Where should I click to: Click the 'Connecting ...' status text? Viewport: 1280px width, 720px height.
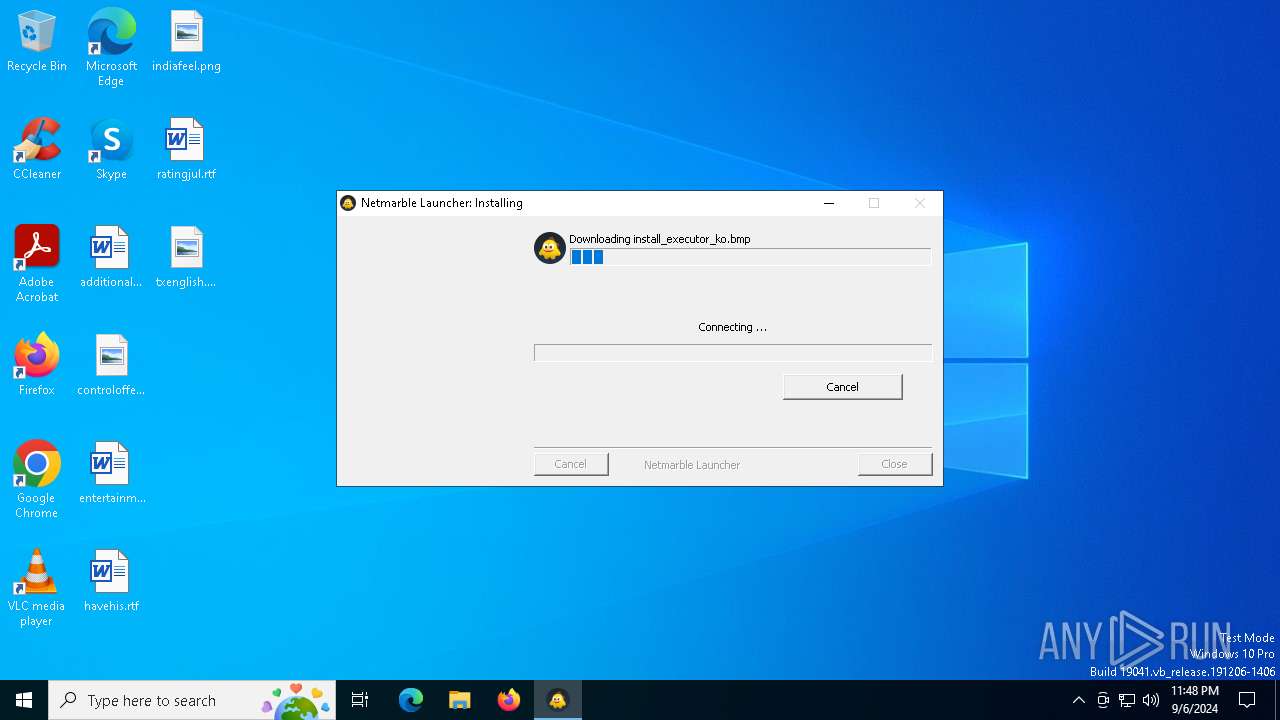point(732,327)
